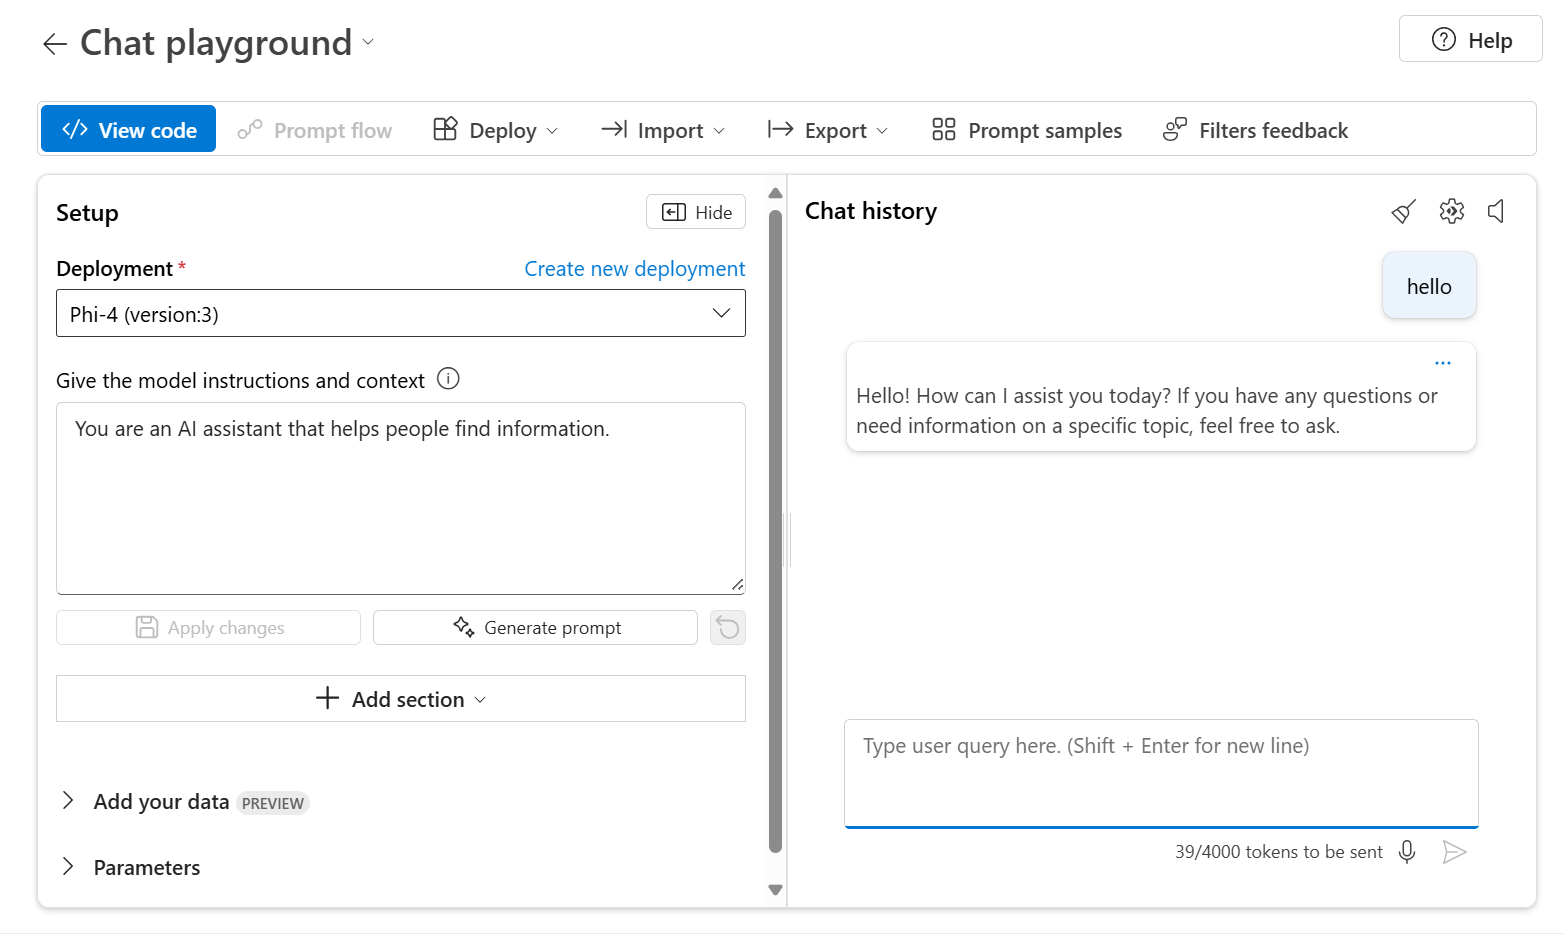Open the Deploy menu
This screenshot has width=1564, height=934.
click(495, 130)
